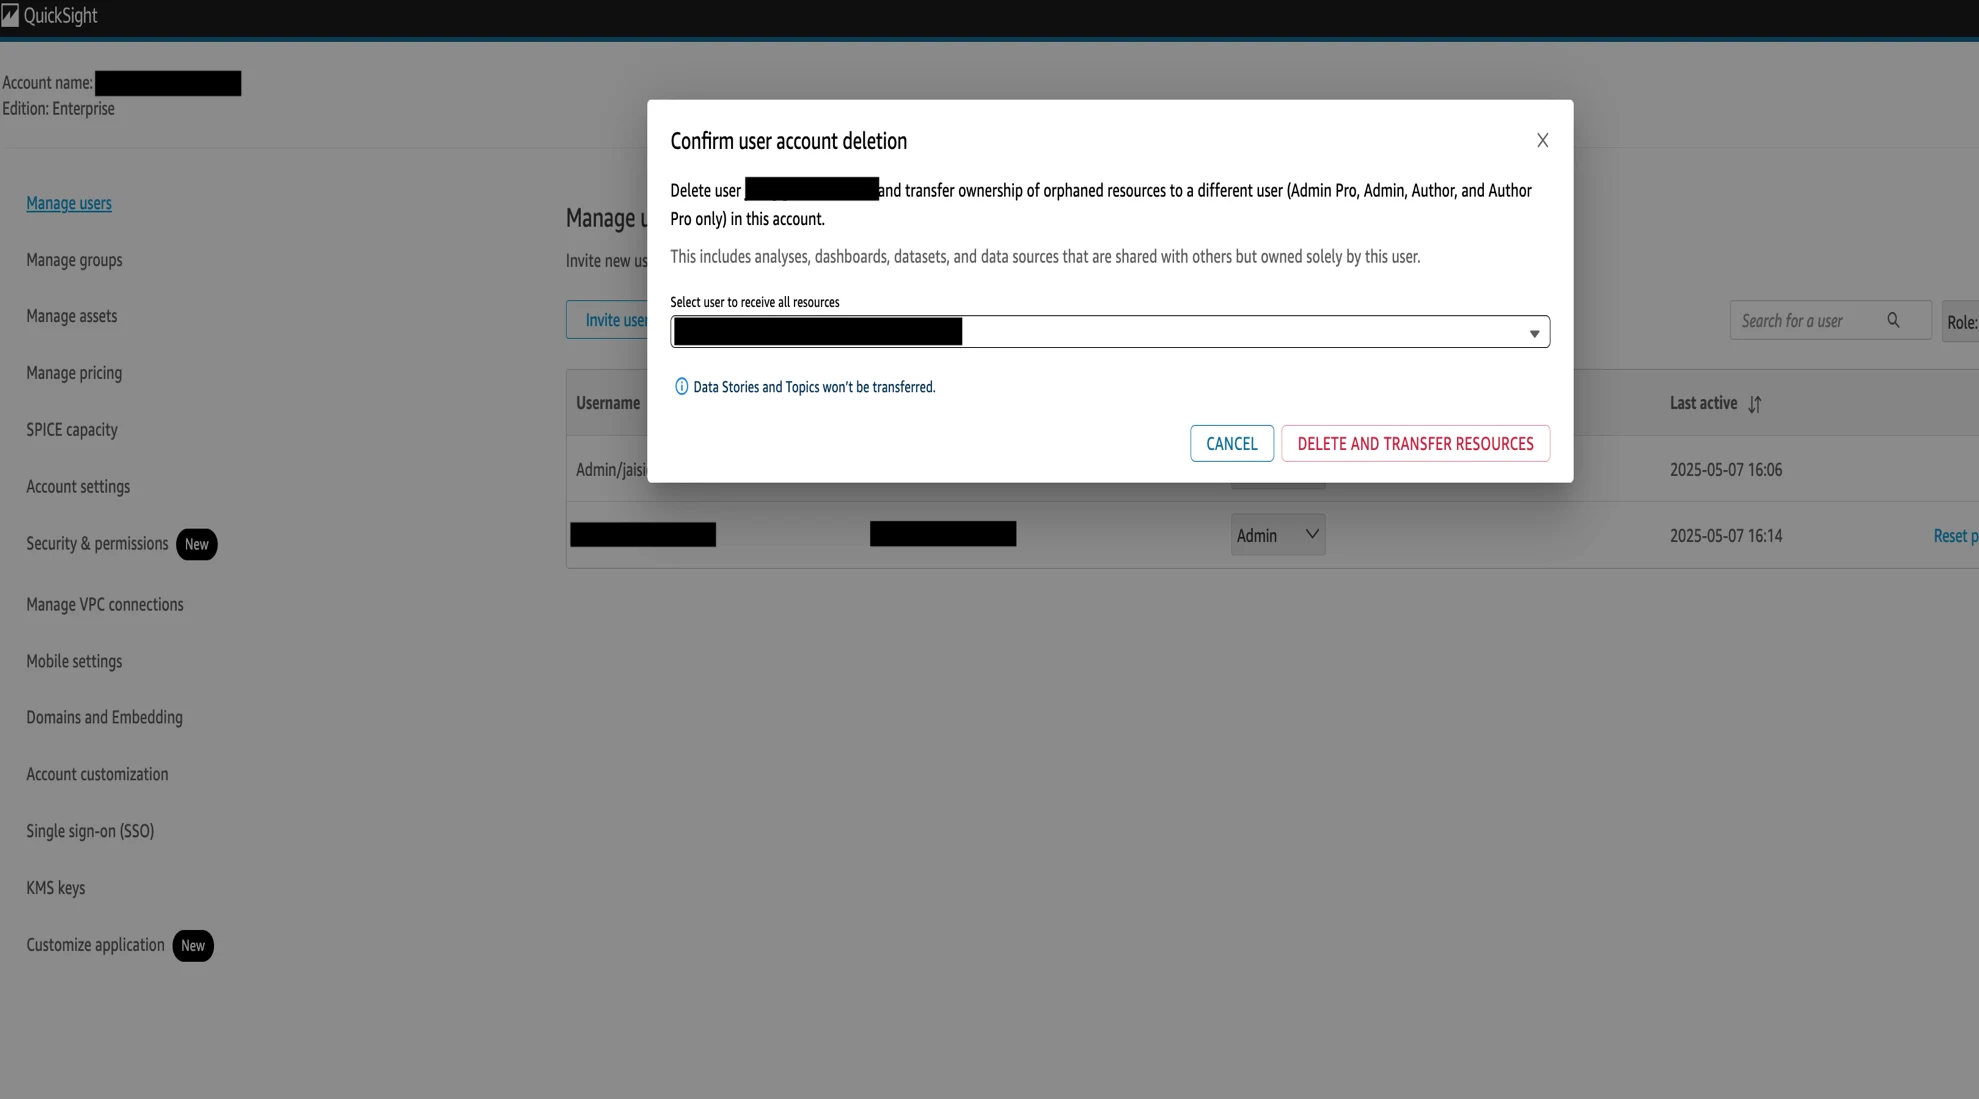Open KMS keys page
This screenshot has height=1099, width=1979.
click(x=56, y=888)
